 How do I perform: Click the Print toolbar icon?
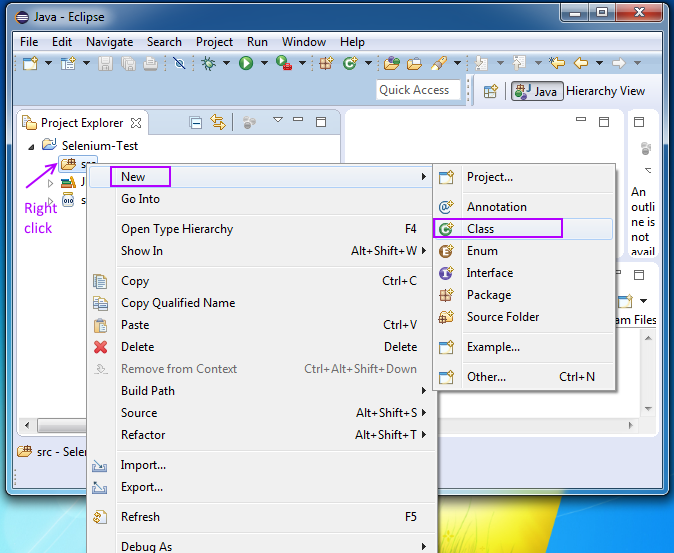pos(150,64)
